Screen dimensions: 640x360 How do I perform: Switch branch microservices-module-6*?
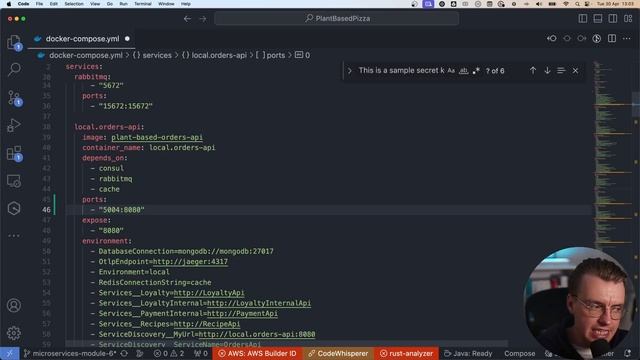(70, 353)
